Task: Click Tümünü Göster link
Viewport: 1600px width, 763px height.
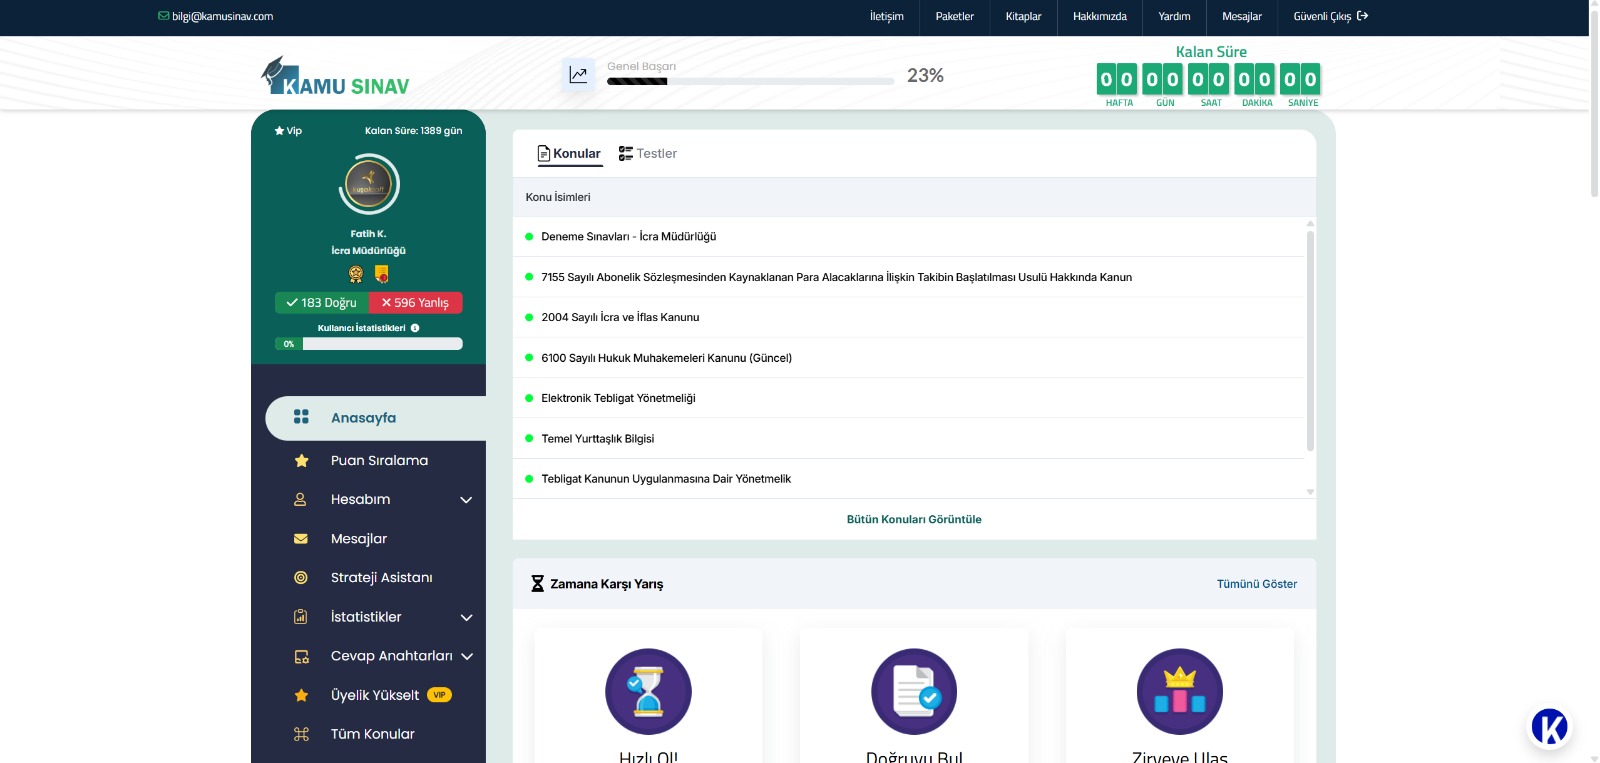Action: pyautogui.click(x=1256, y=584)
